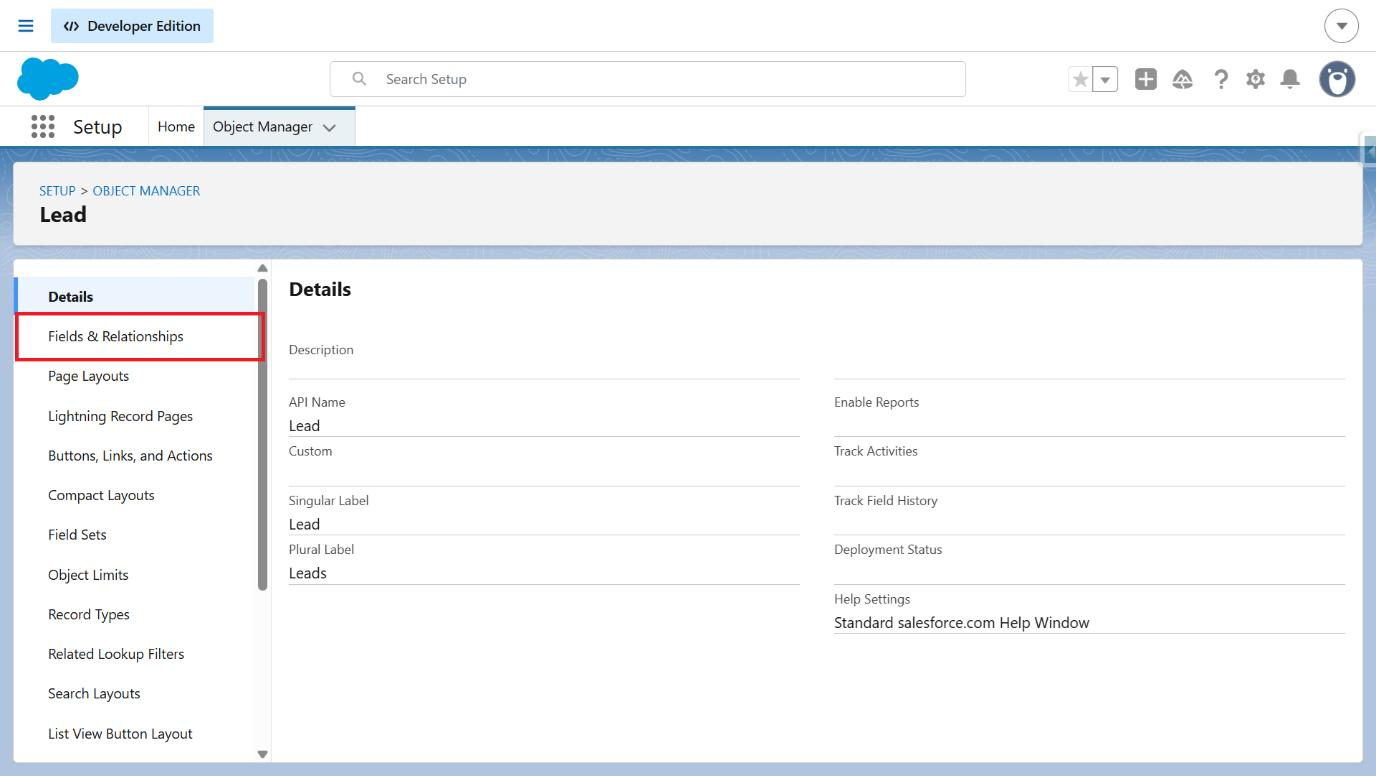This screenshot has width=1376, height=776.
Task: Switch to the Home tab
Action: tap(176, 127)
